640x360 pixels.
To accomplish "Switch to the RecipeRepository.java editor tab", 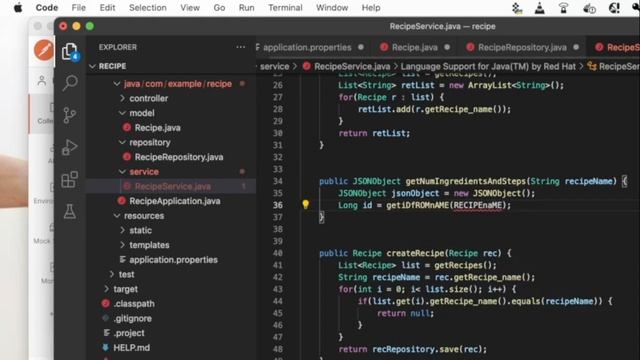I will click(522, 47).
